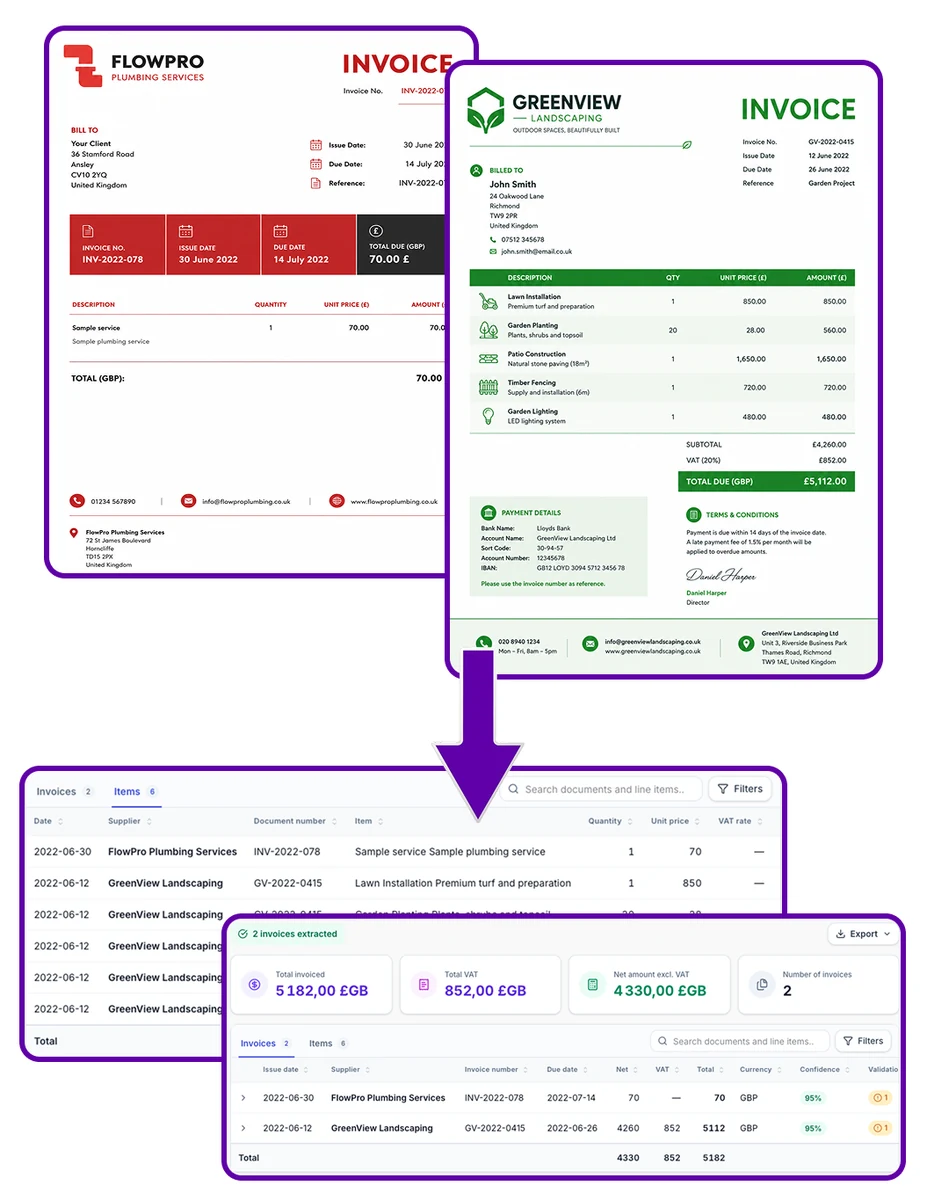Viewport: 927px width, 1200px height.
Task: Click the red globe icon by www.flowproplumbing.co.uk
Action: point(337,501)
